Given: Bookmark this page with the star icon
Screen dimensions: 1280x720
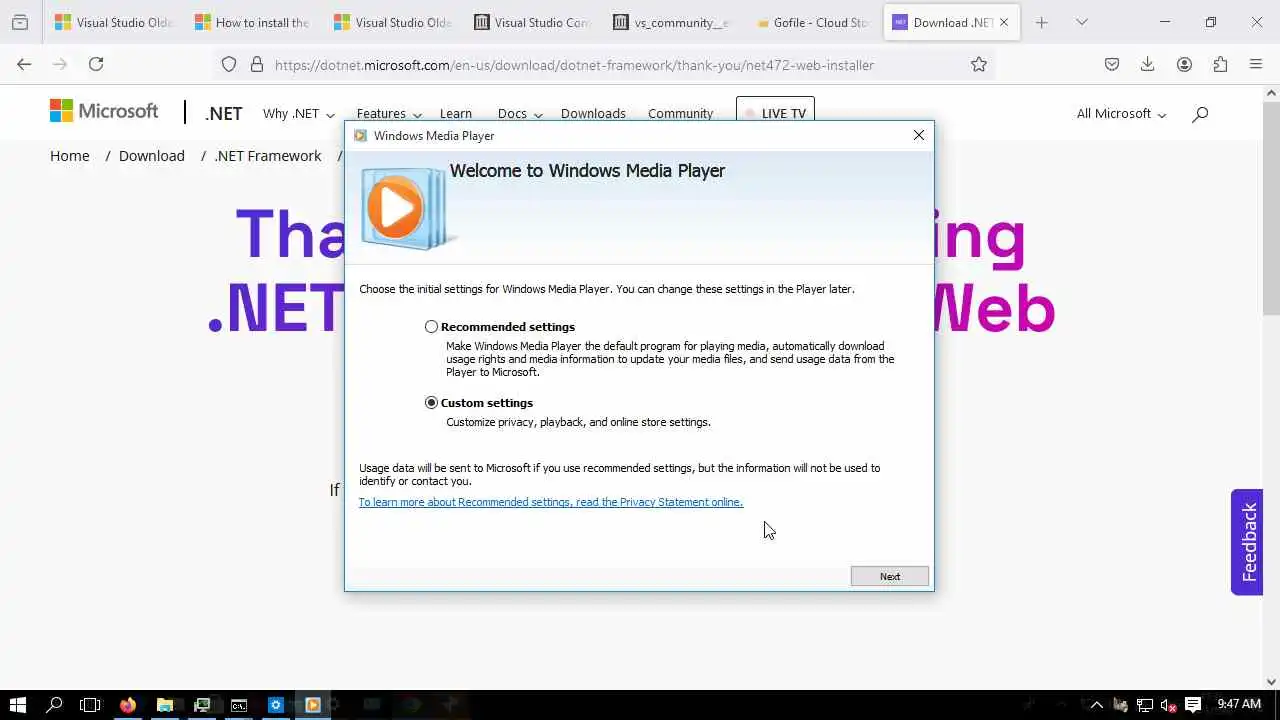Looking at the screenshot, I should [x=979, y=64].
